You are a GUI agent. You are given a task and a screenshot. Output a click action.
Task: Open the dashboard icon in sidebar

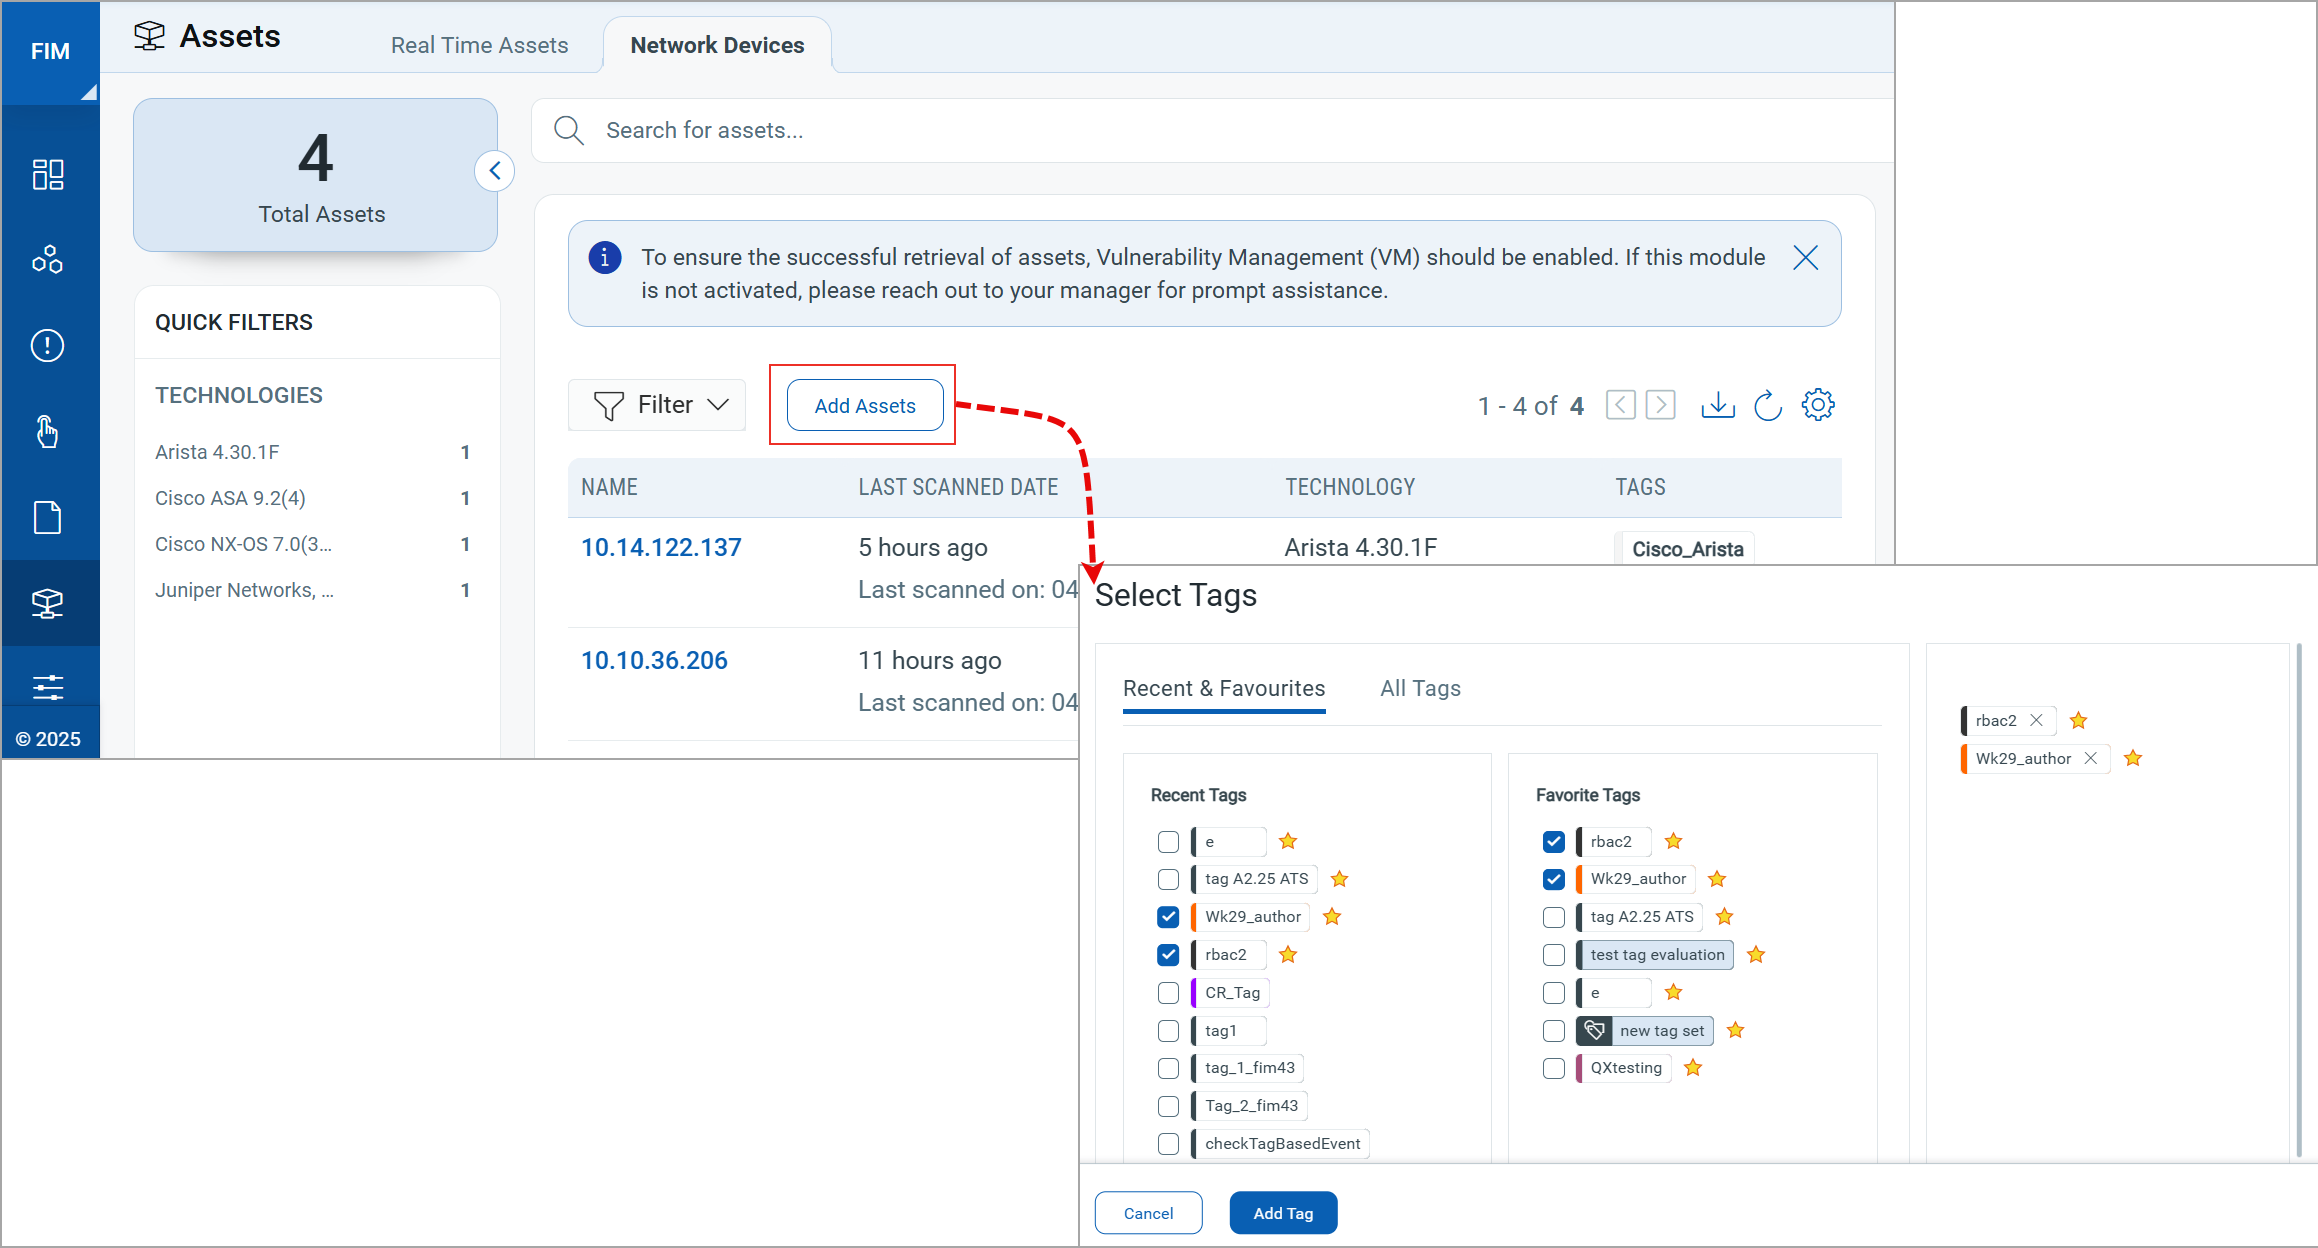point(47,174)
